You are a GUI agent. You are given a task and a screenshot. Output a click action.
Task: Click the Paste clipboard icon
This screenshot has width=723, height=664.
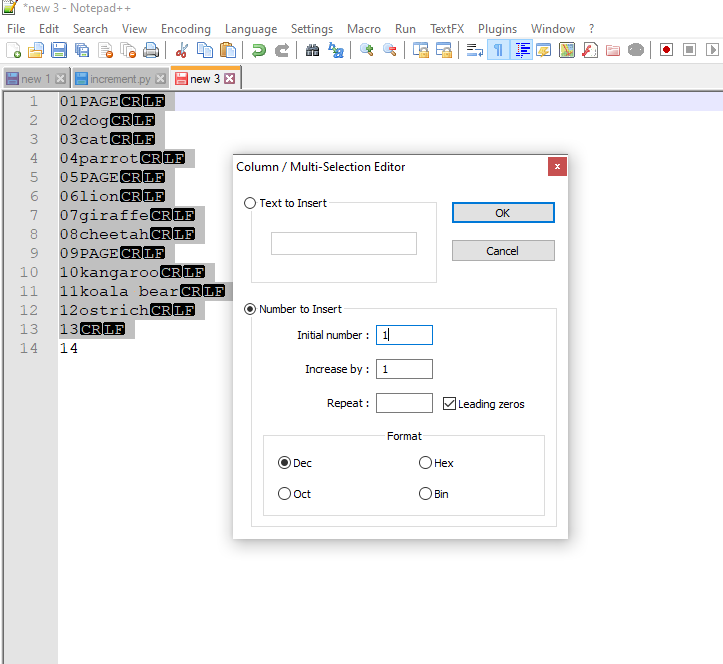pos(228,50)
